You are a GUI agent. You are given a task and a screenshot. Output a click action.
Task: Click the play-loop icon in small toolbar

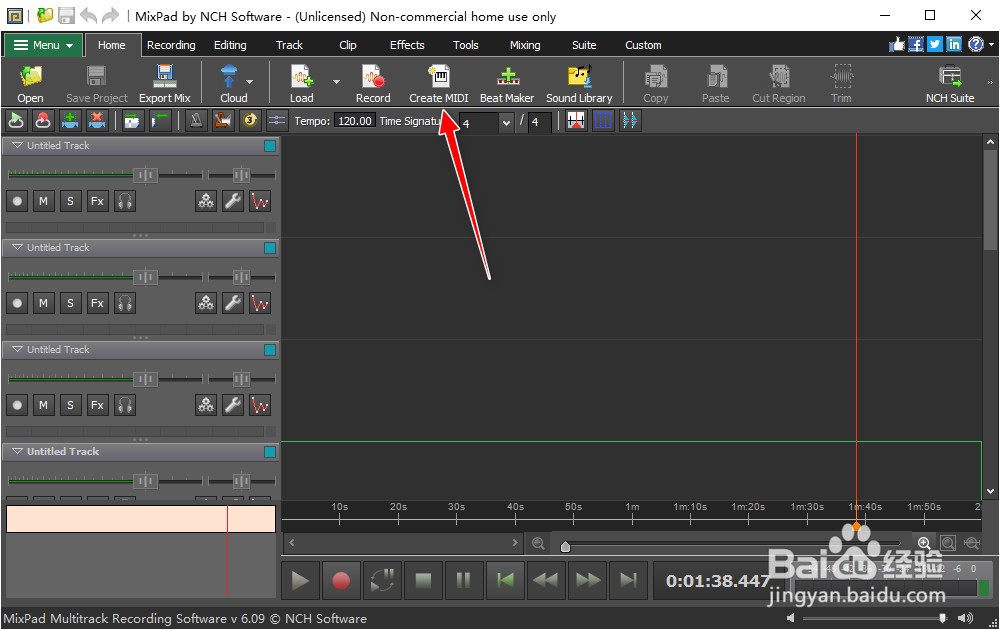16,120
